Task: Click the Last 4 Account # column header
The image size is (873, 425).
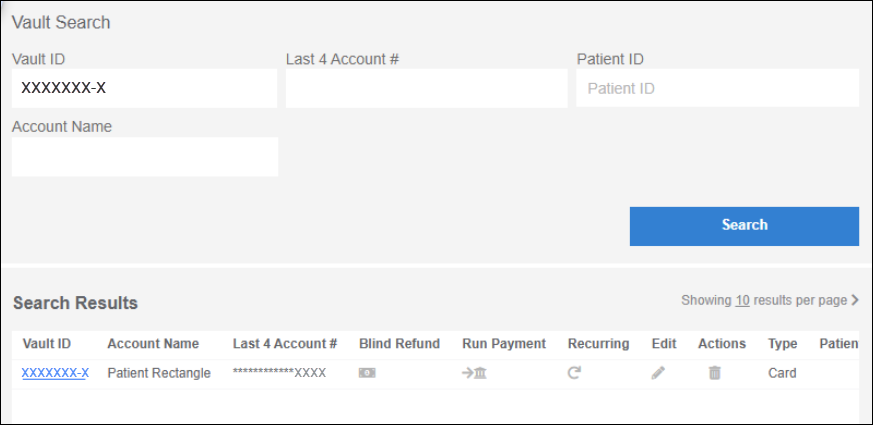Action: pos(285,344)
